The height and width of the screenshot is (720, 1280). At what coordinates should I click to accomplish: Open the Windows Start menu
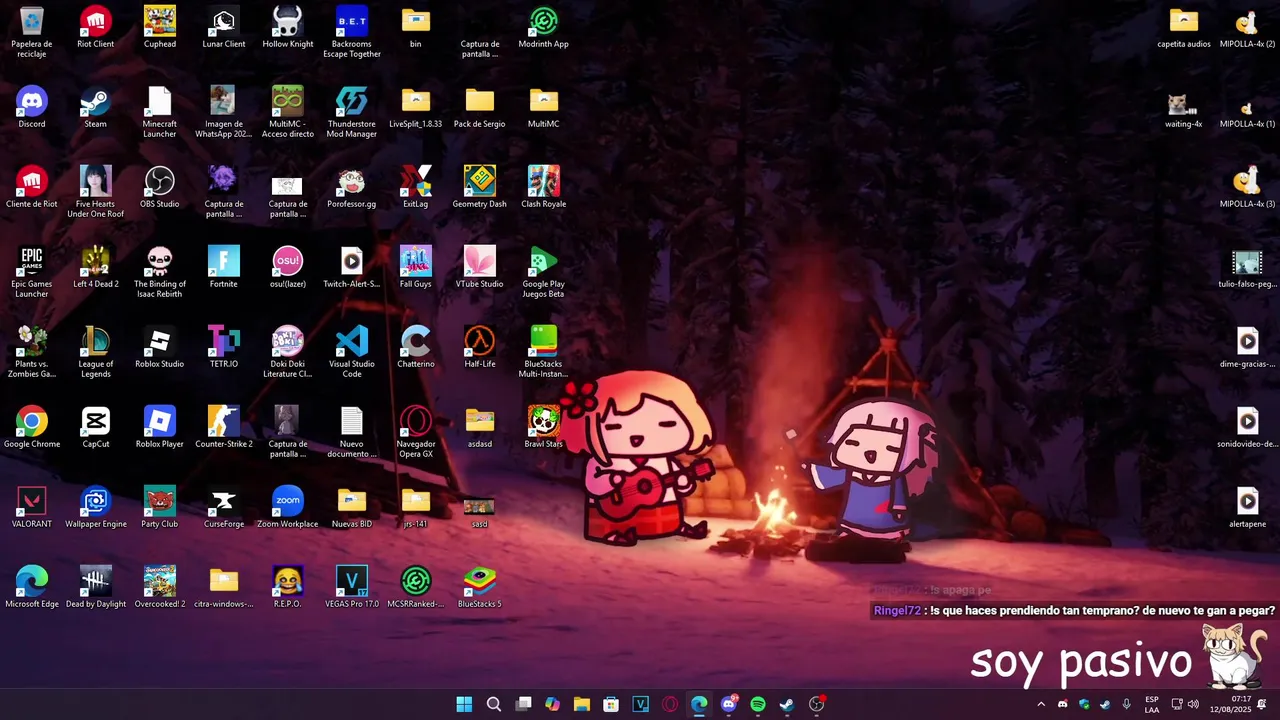coord(464,704)
